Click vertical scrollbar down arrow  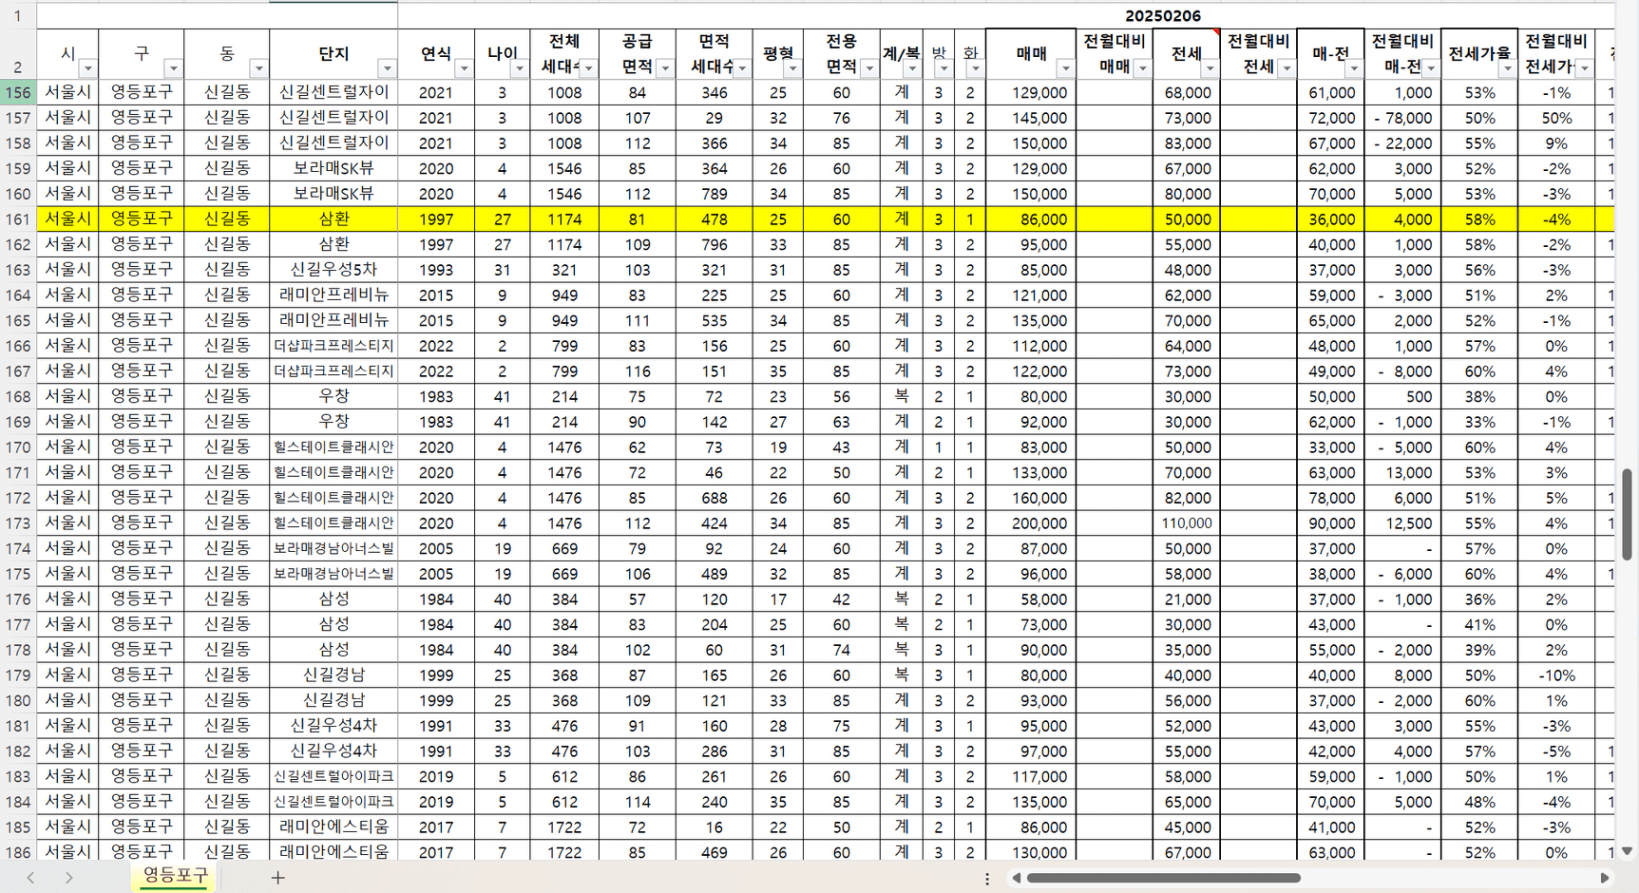(1627, 851)
